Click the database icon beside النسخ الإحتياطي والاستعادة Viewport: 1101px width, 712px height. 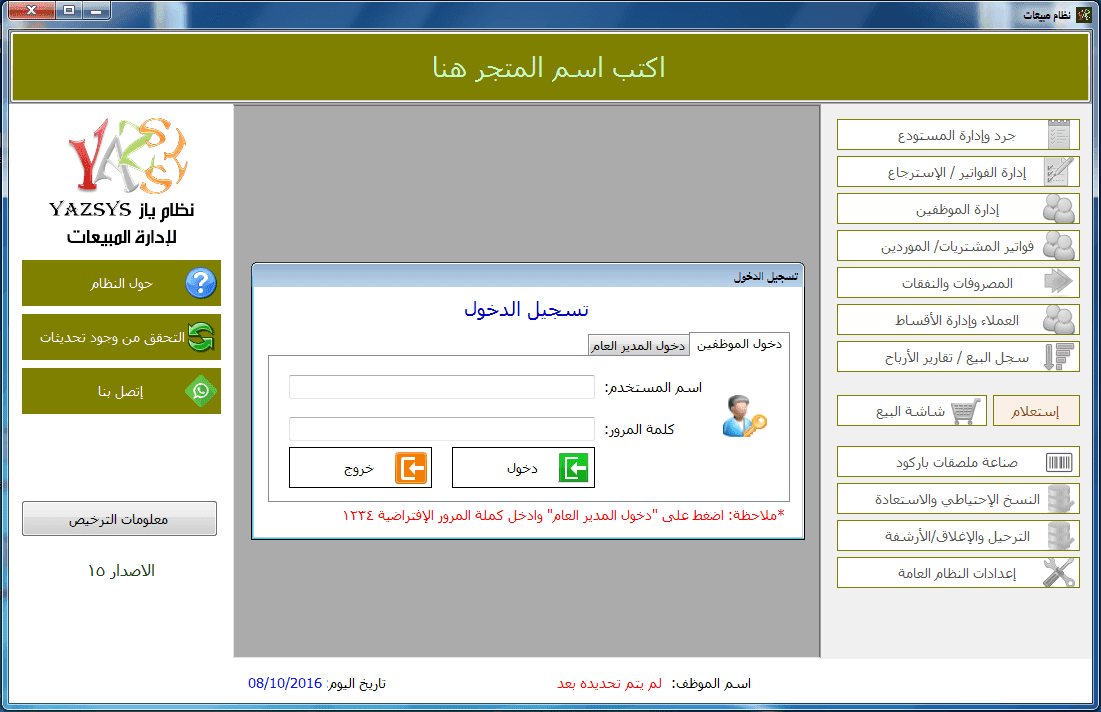(x=1060, y=499)
